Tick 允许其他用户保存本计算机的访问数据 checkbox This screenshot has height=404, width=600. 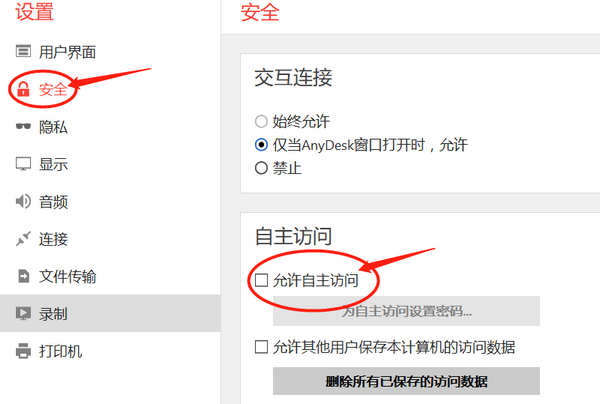pyautogui.click(x=261, y=347)
